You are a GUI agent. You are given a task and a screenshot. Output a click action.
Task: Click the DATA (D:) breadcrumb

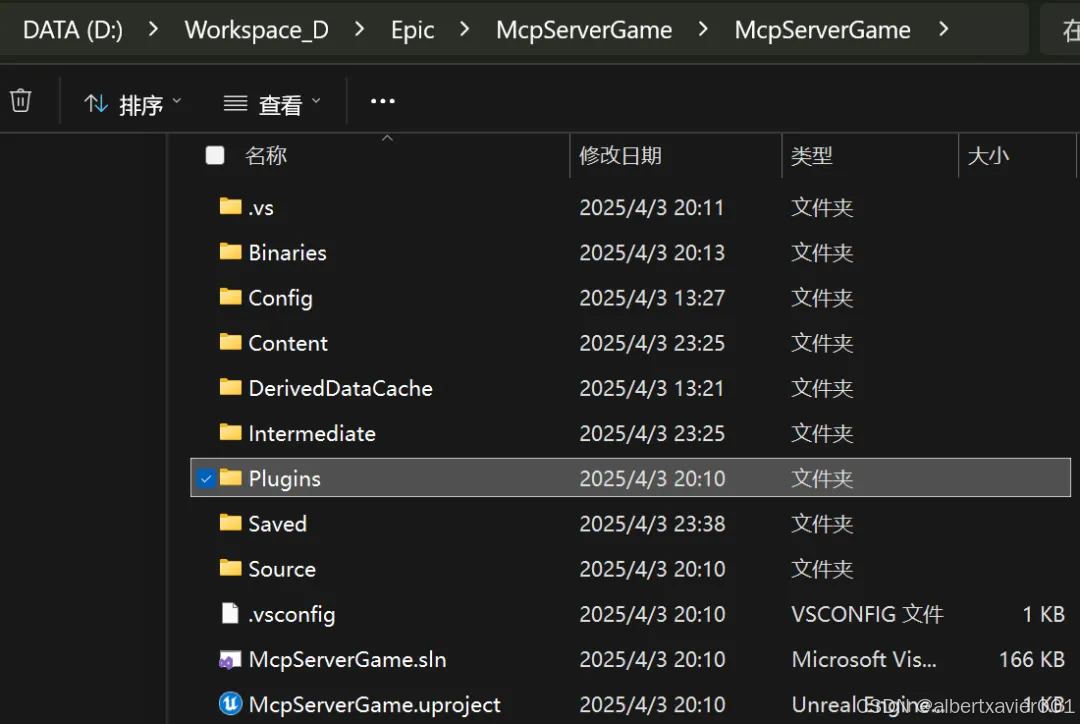pos(73,30)
